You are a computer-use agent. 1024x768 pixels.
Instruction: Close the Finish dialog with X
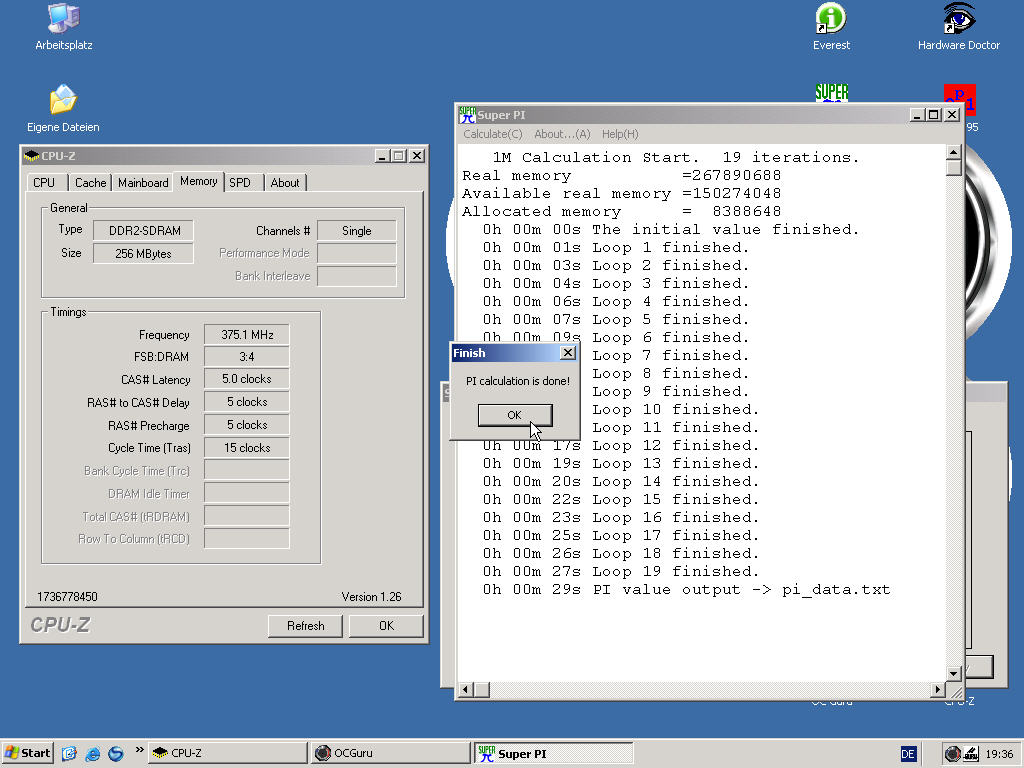[x=568, y=353]
